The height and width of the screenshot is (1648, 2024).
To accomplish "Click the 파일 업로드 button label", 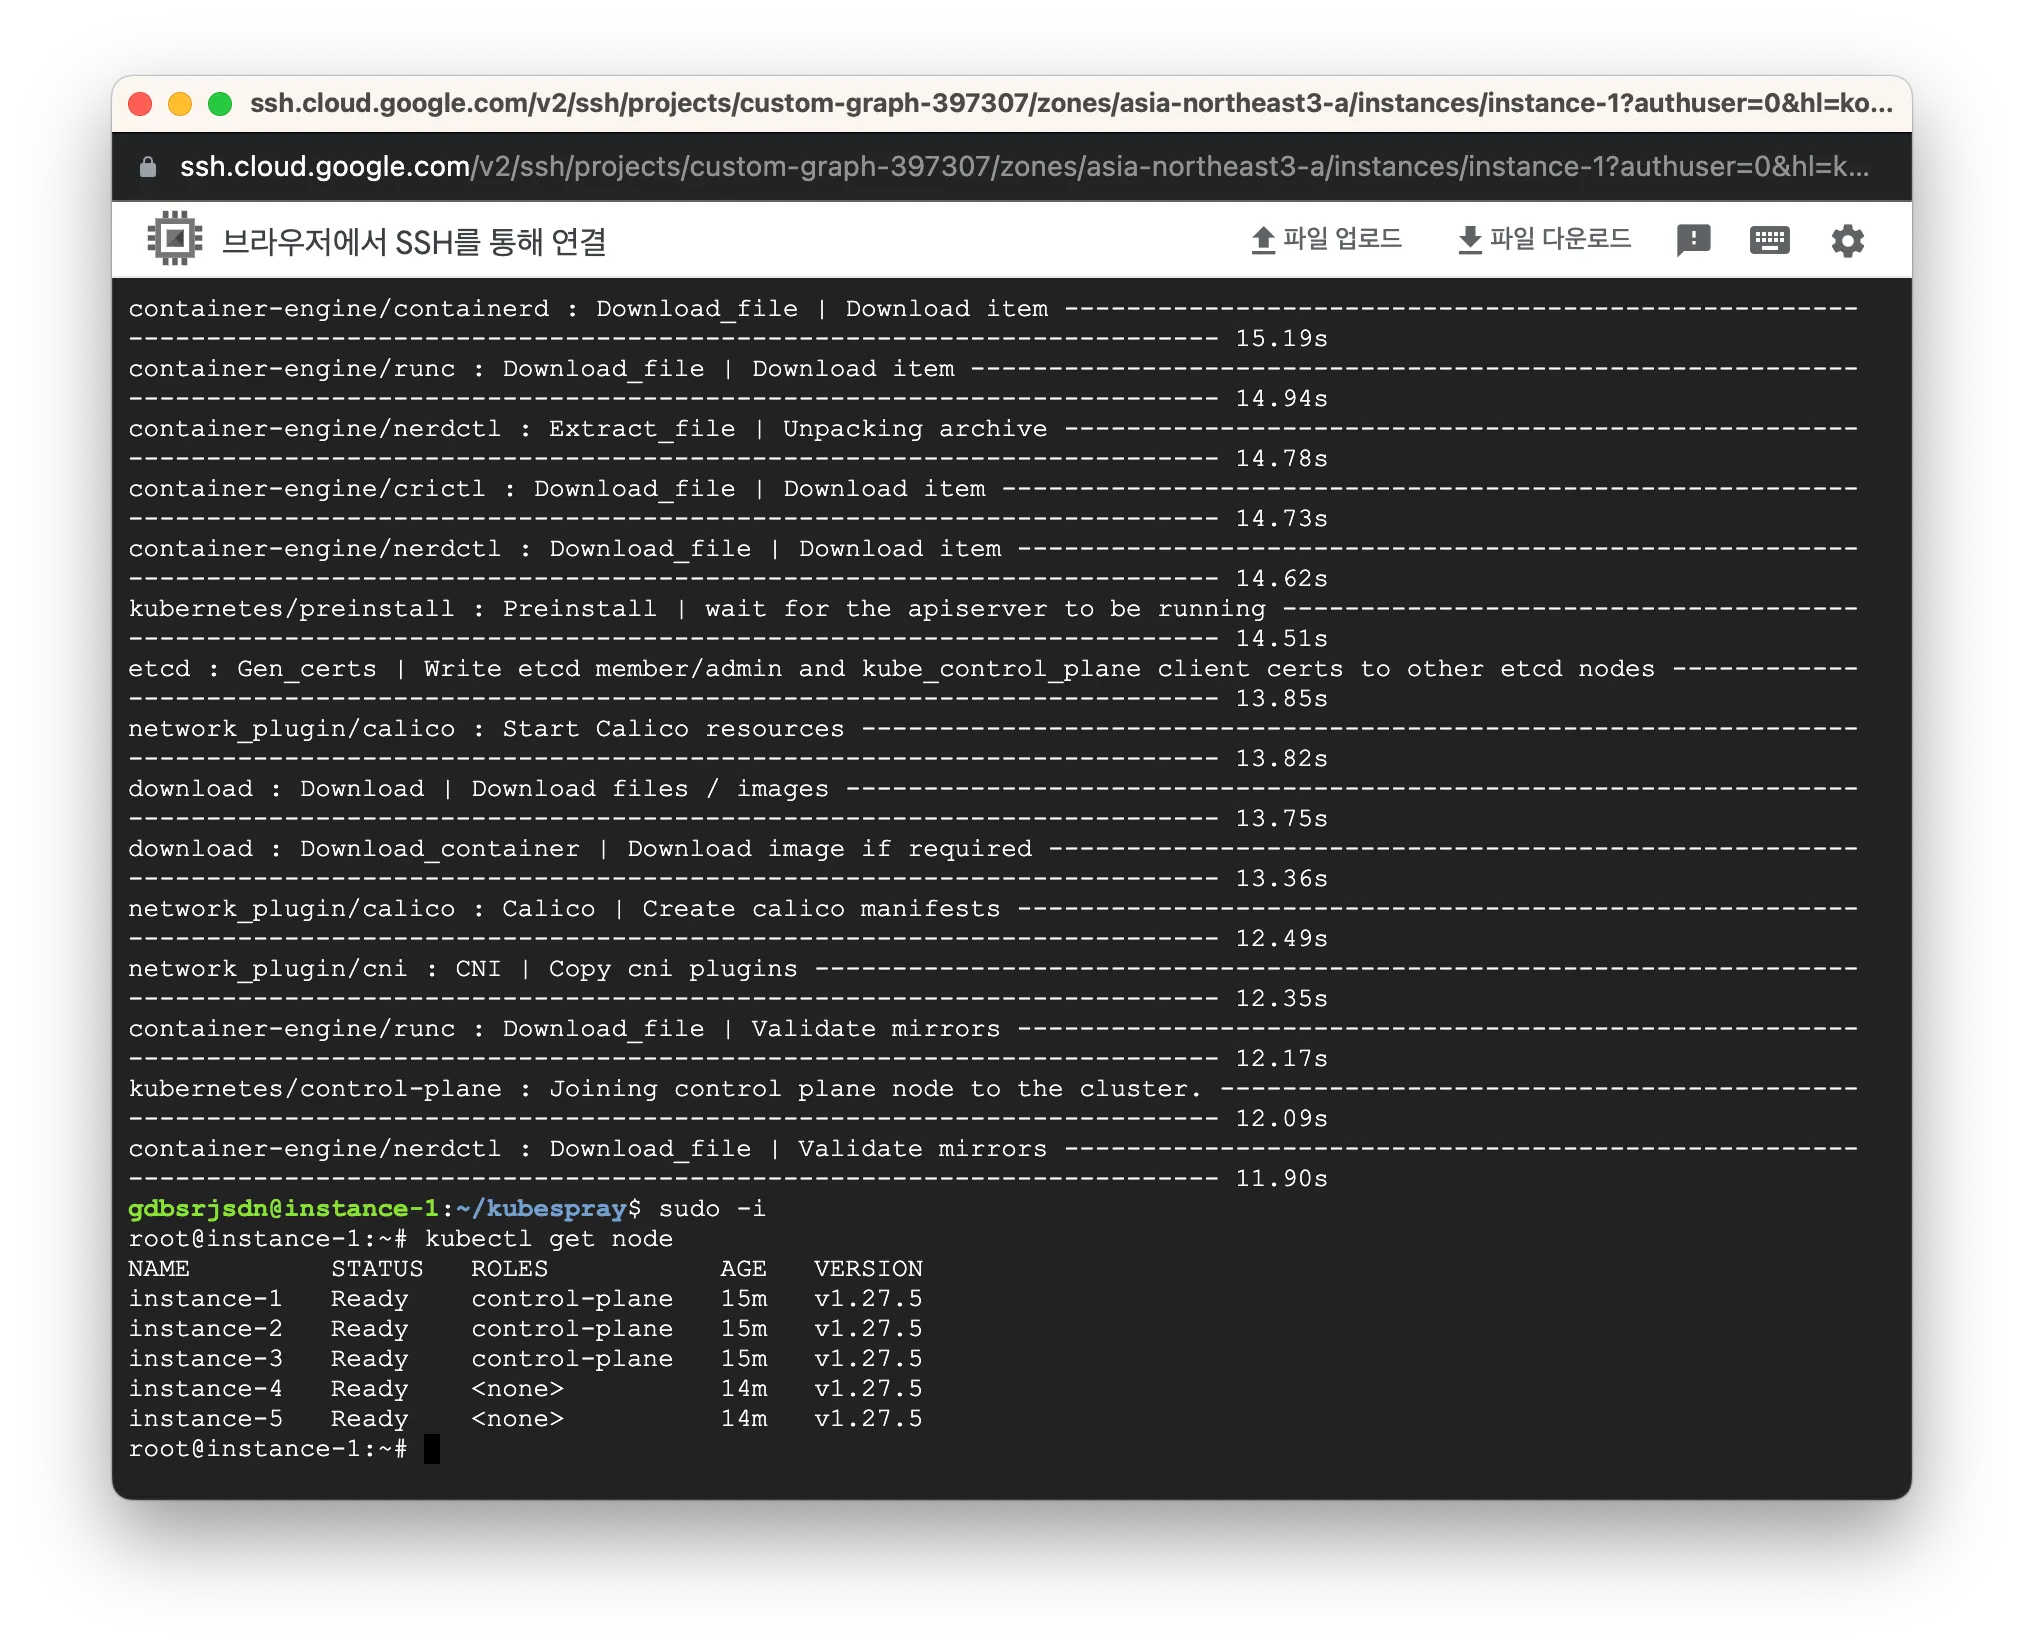I will (x=1342, y=239).
